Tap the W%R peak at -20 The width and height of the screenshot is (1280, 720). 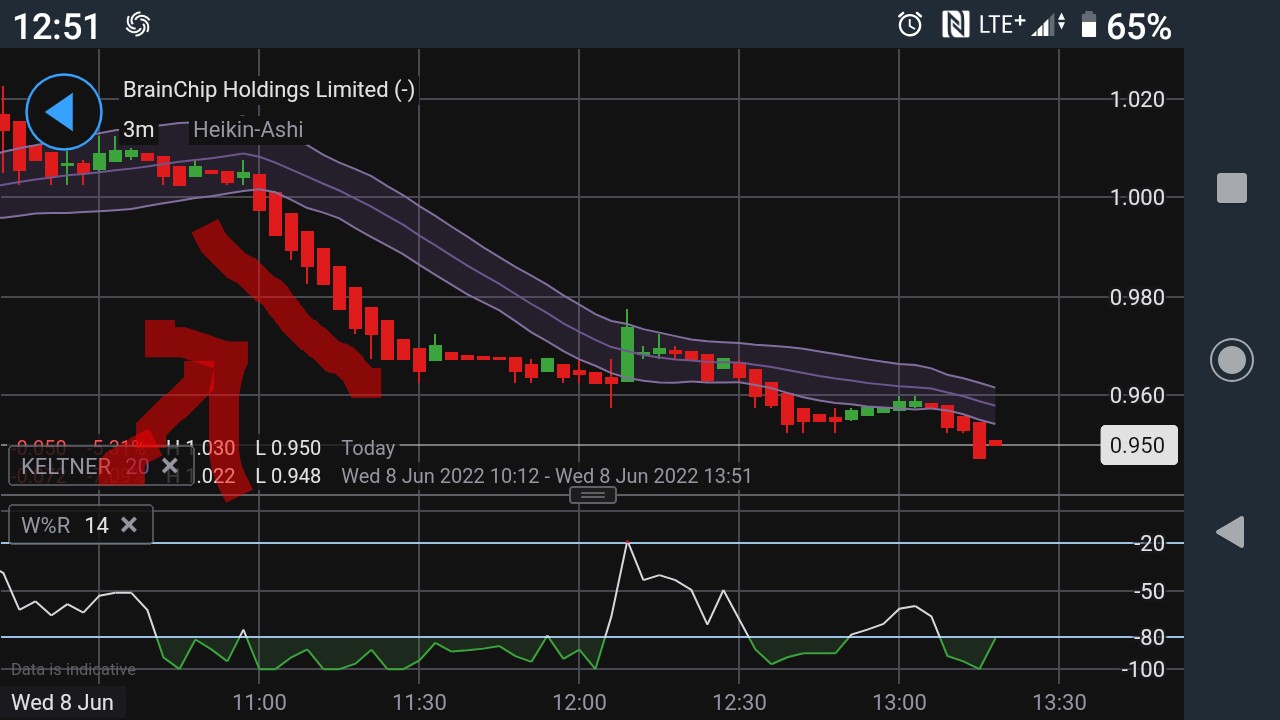click(627, 543)
